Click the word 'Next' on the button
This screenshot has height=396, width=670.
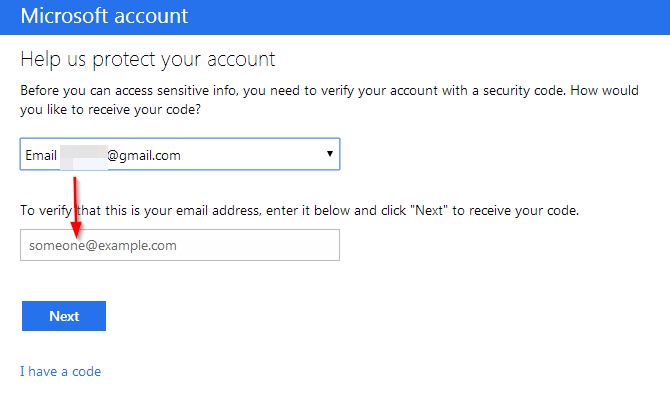coord(64,316)
